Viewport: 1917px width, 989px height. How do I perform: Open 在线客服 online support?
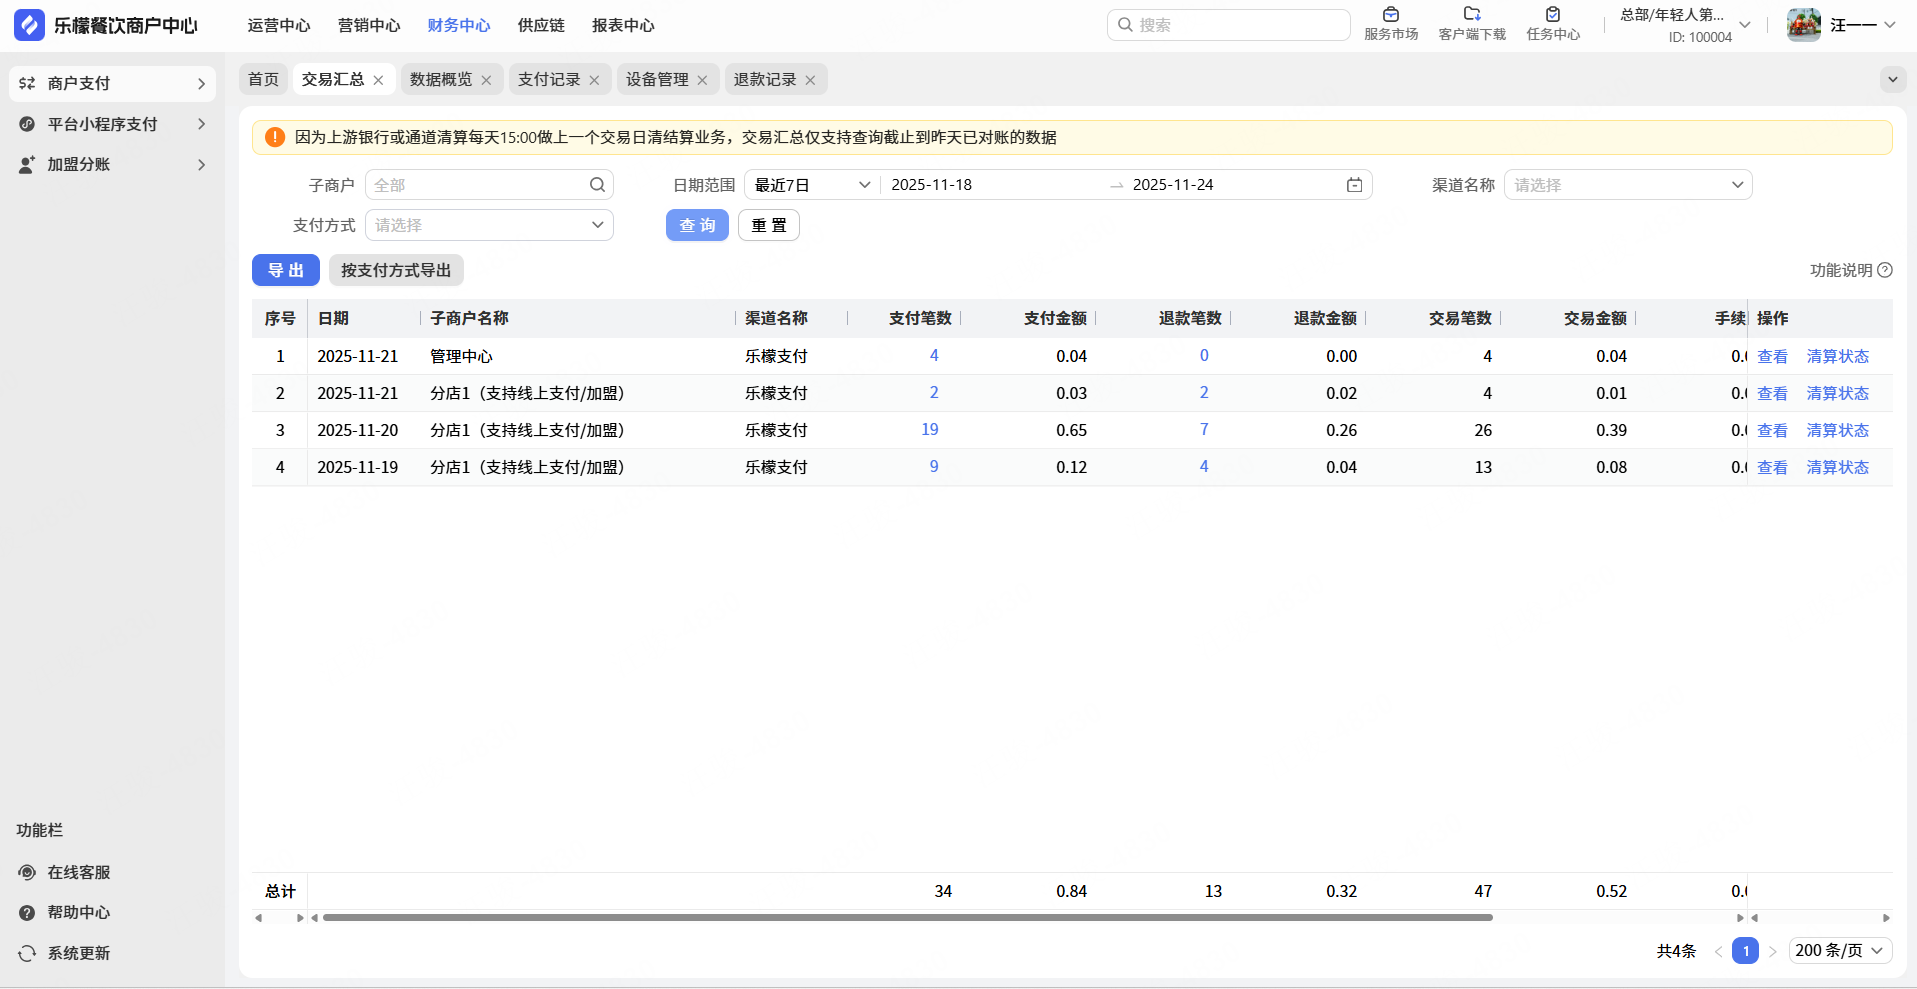[78, 872]
